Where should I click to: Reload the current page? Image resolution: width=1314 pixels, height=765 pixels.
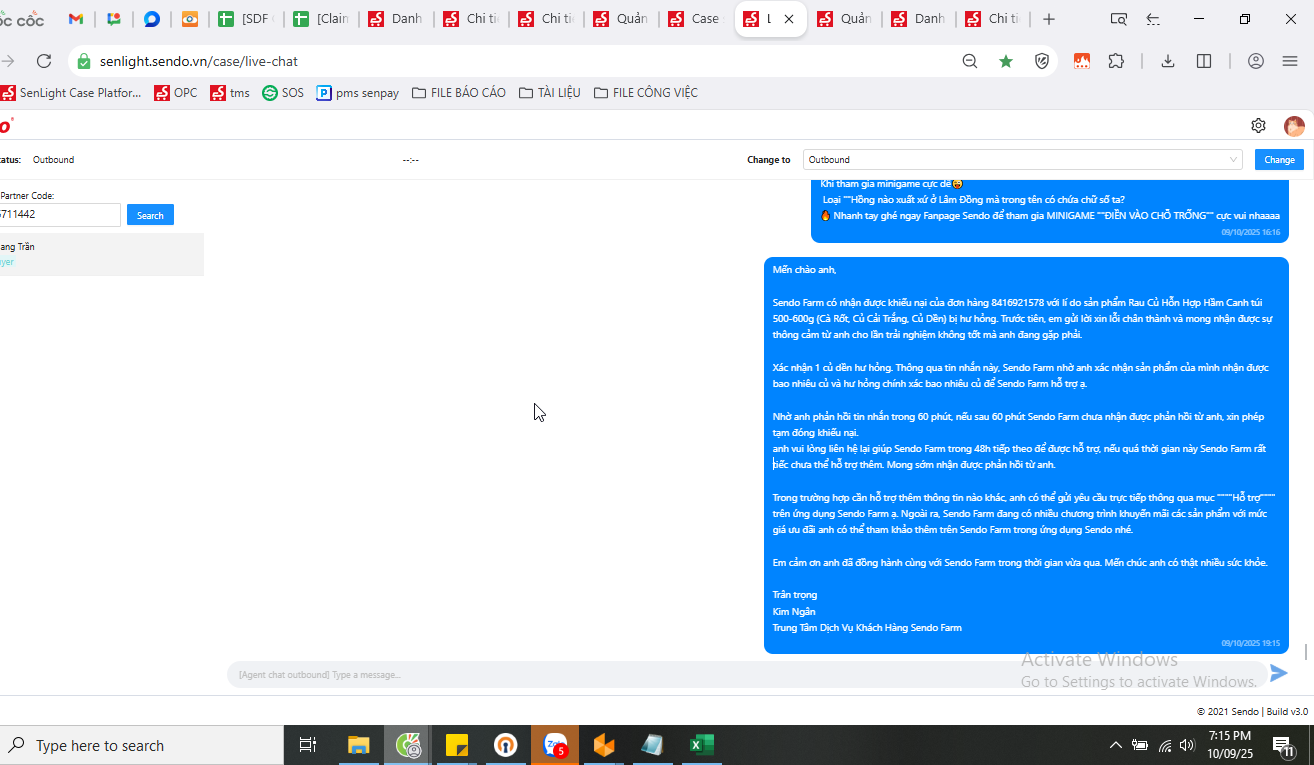(43, 61)
